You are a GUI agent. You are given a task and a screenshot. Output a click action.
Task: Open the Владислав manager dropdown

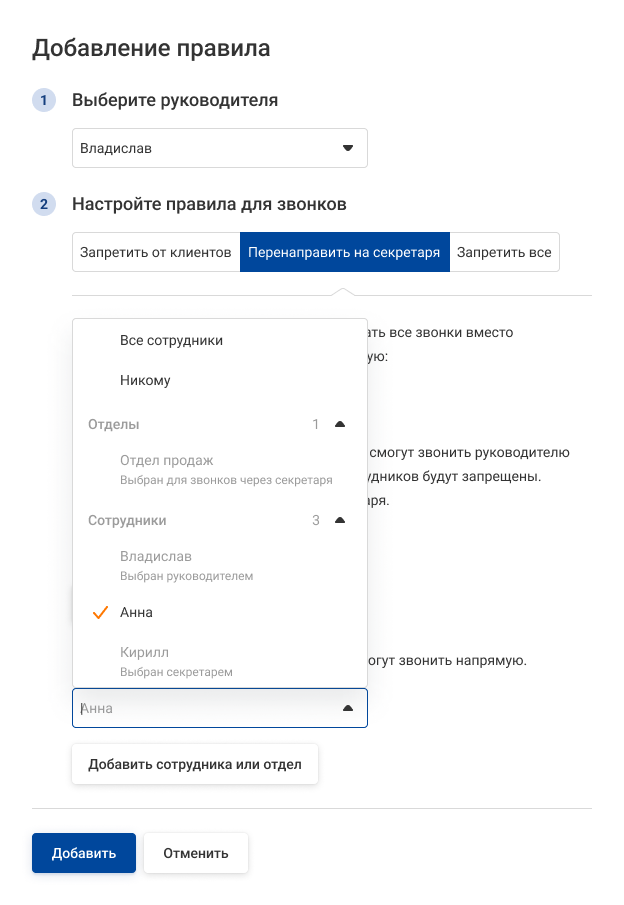(219, 148)
